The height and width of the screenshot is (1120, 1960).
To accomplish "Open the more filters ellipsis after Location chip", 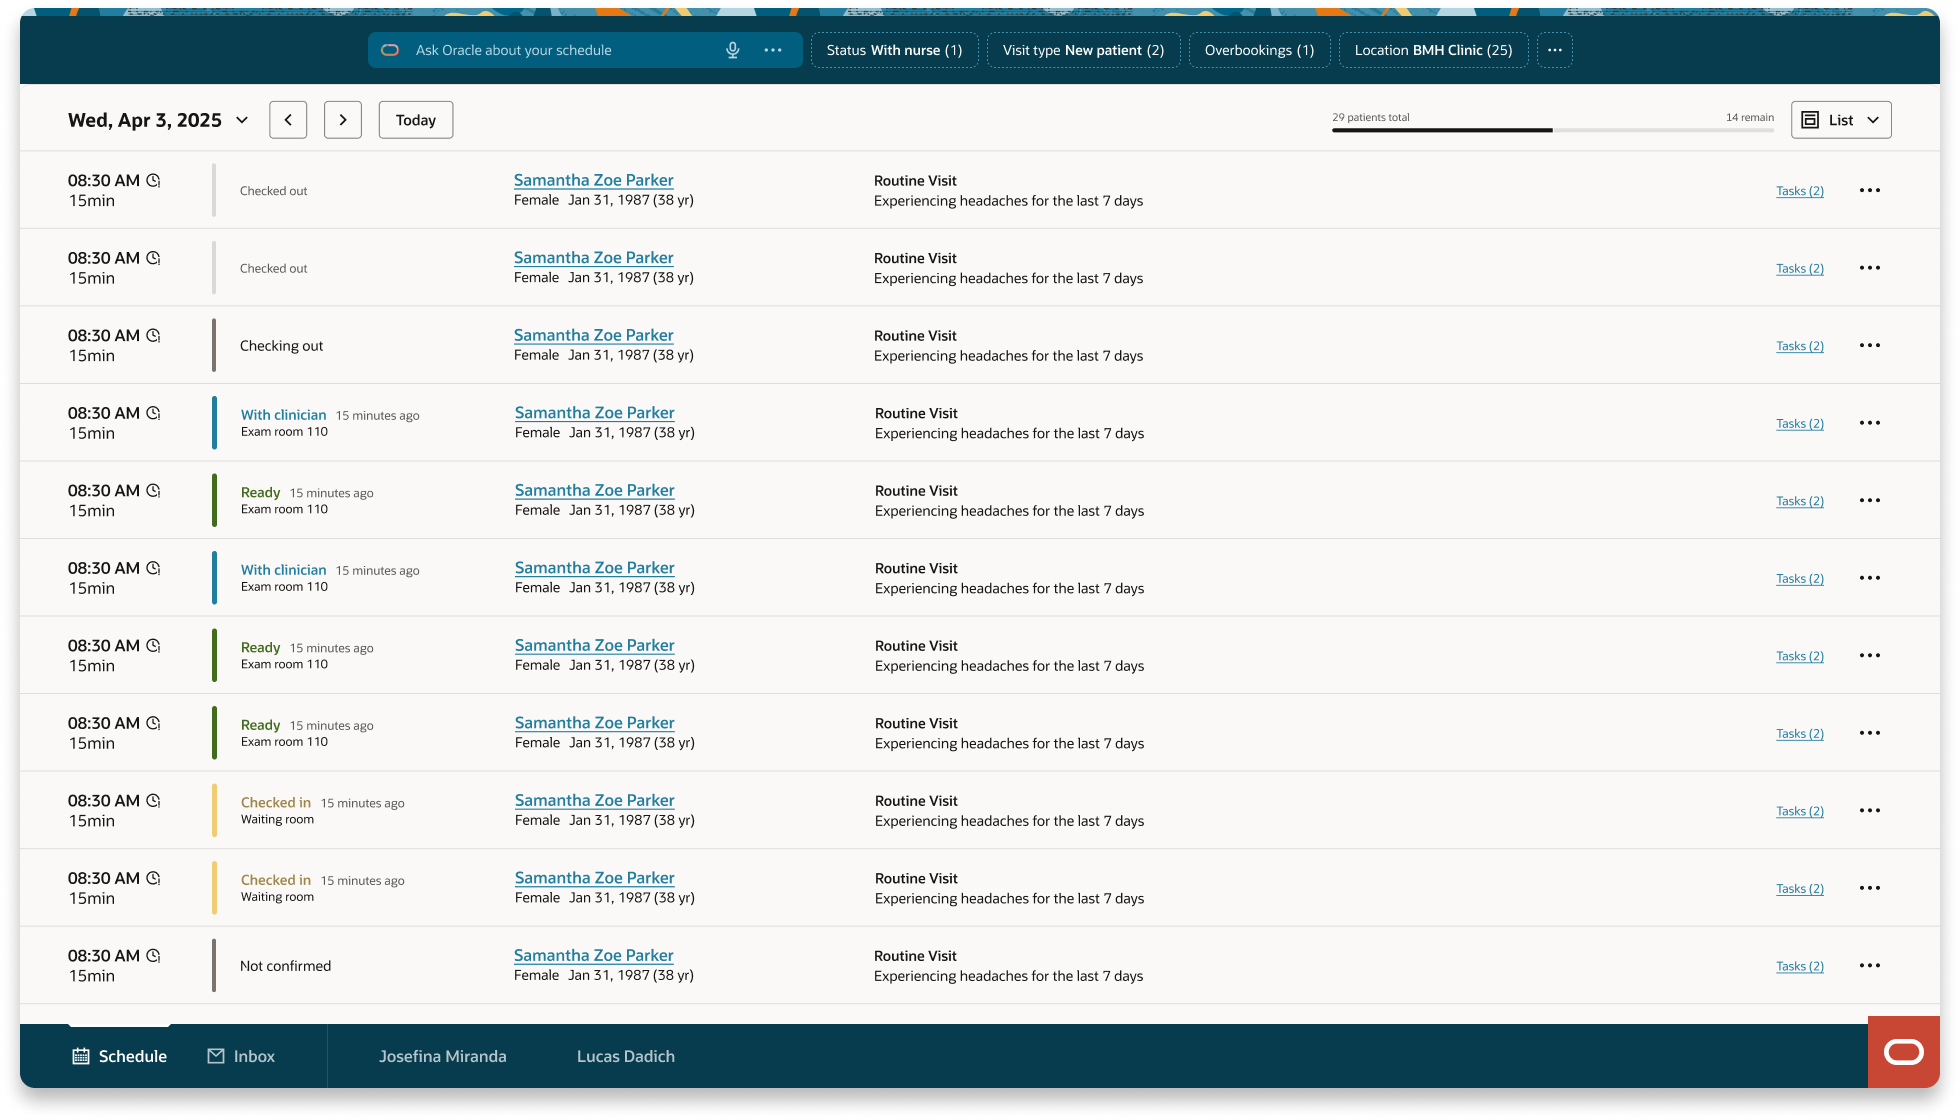I will pyautogui.click(x=1555, y=50).
